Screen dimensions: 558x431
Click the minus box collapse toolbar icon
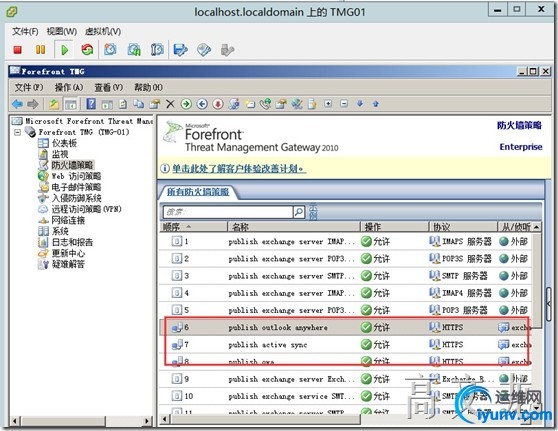[344, 104]
